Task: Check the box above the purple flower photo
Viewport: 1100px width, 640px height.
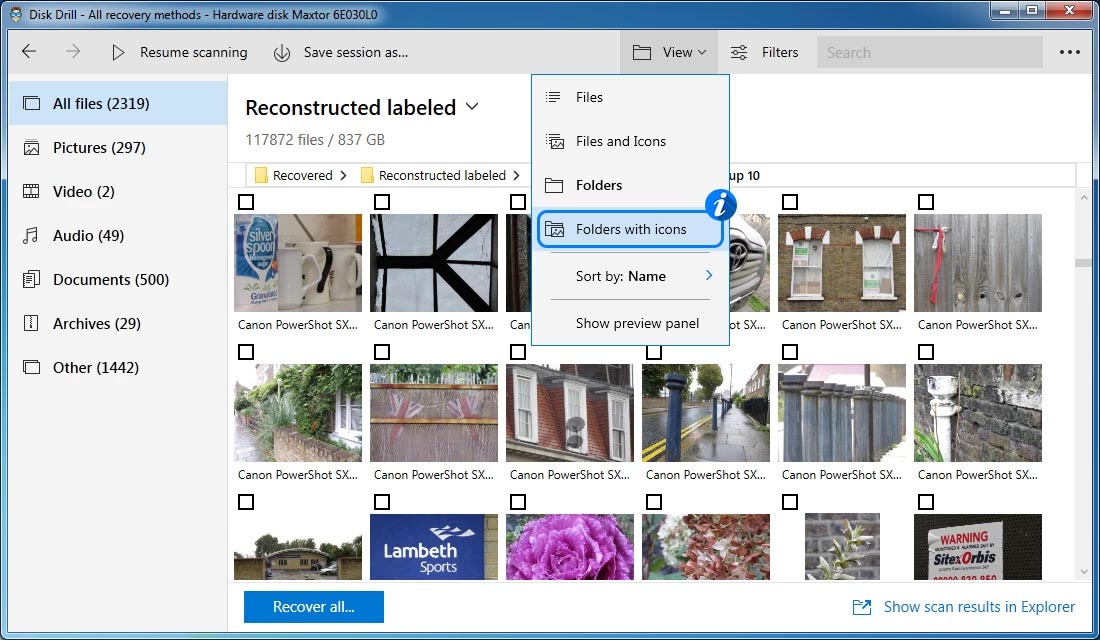Action: pyautogui.click(x=518, y=502)
